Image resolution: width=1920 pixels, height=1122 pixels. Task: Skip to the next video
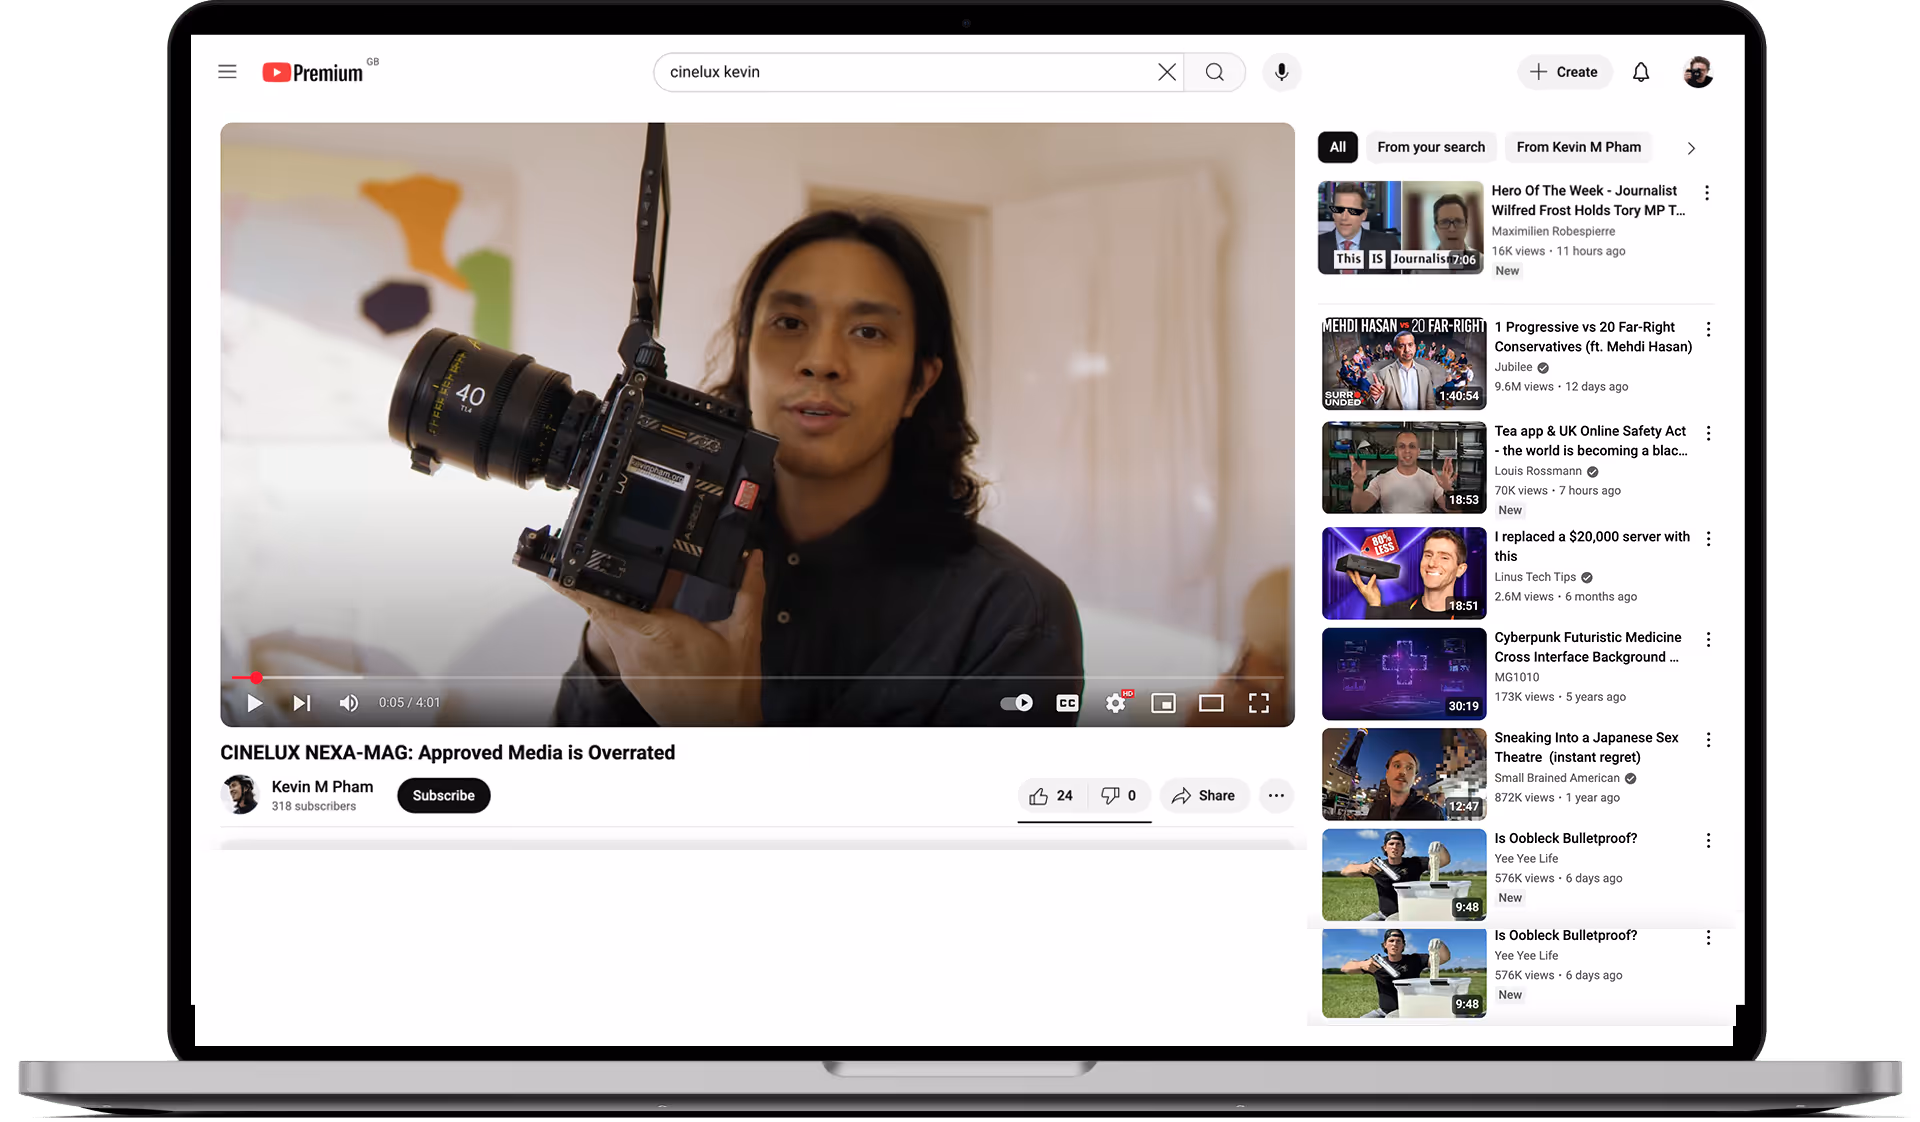[x=301, y=703]
